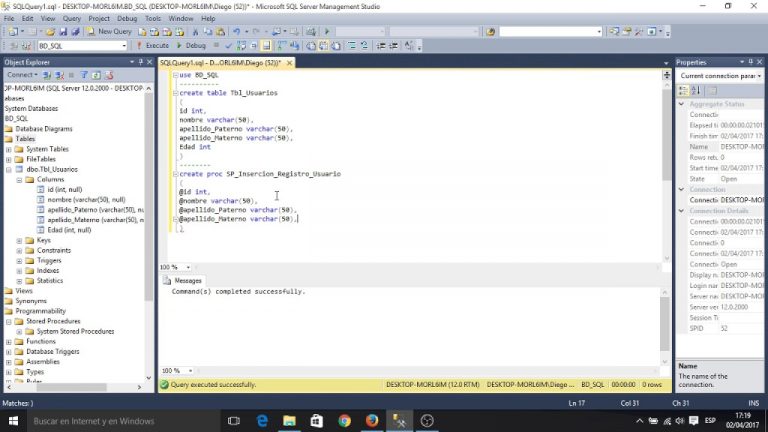The image size is (768, 432).
Task: Click the Save All icon
Action: click(75, 32)
